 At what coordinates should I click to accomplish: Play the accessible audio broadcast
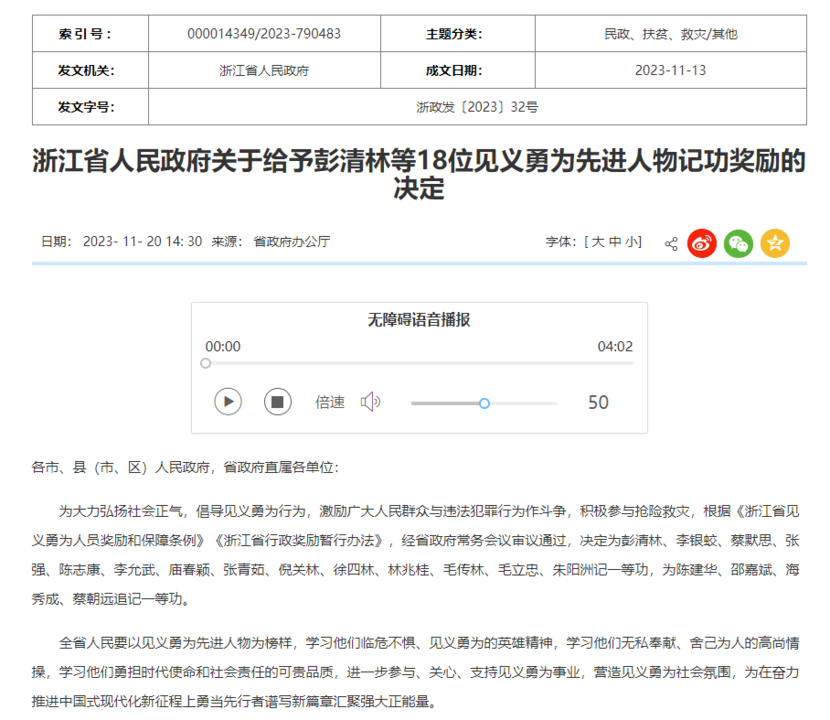(x=228, y=402)
